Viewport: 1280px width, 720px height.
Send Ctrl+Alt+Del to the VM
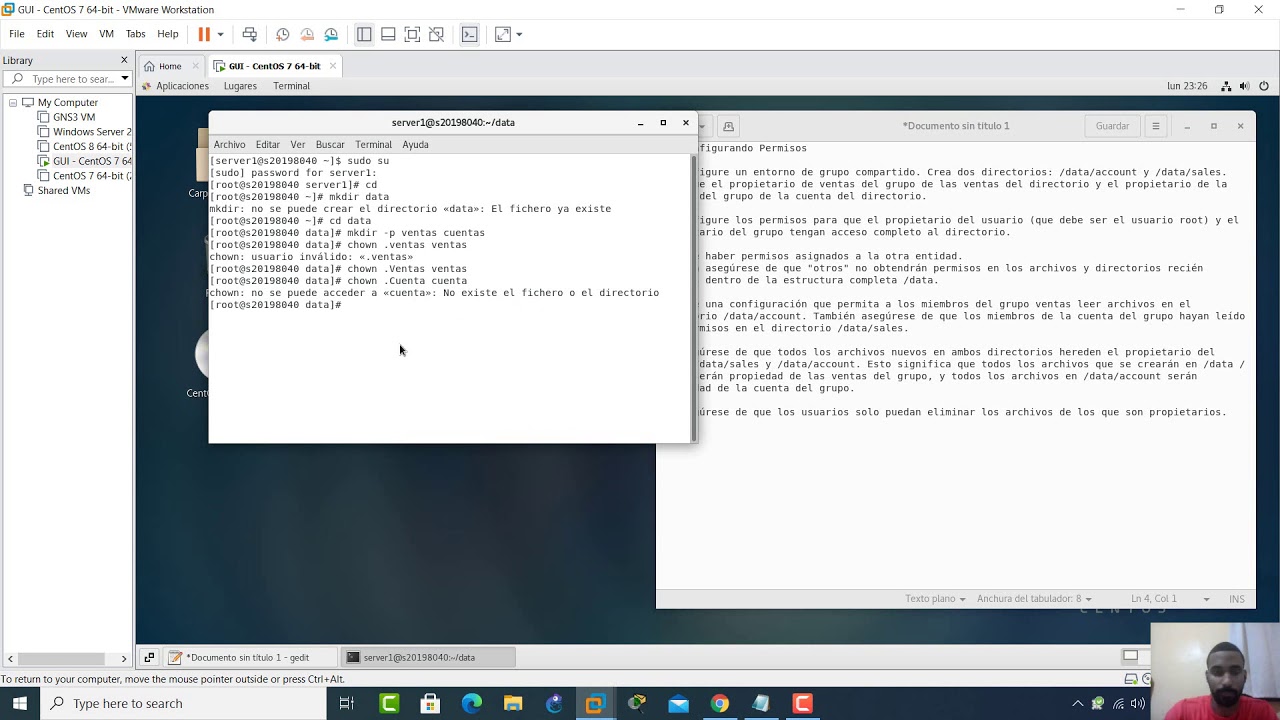click(x=250, y=34)
